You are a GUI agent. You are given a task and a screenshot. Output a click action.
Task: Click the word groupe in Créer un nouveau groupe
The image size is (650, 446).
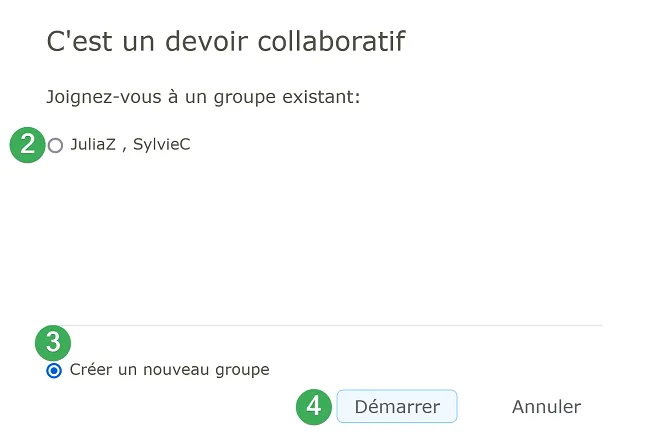pos(242,370)
